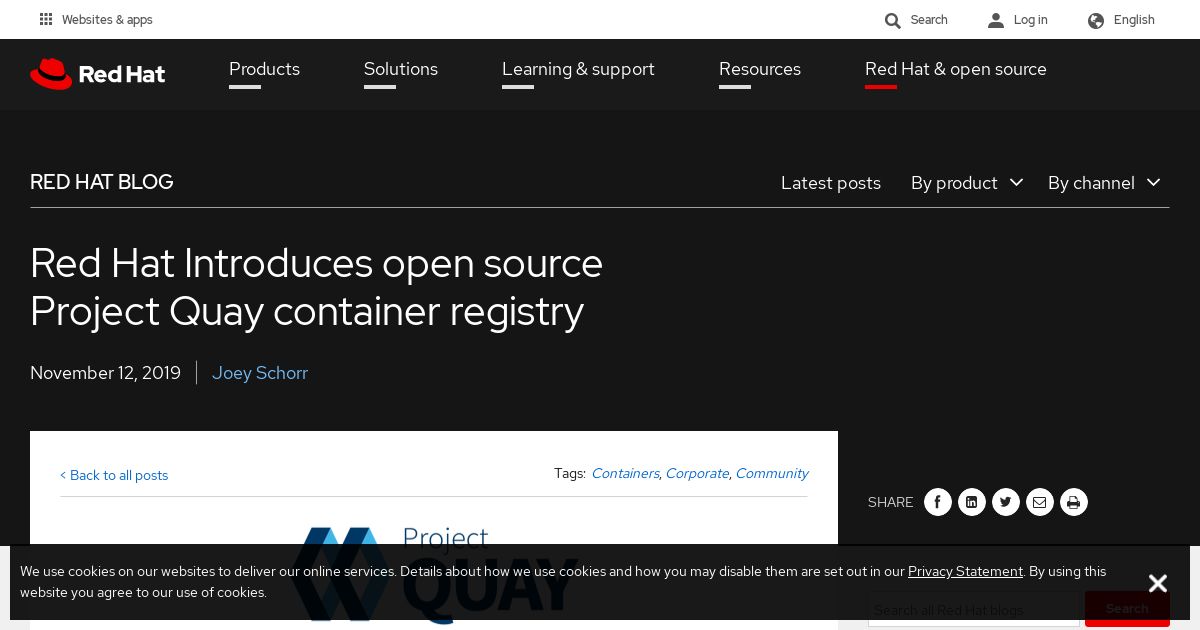The height and width of the screenshot is (630, 1200).
Task: Click the Search label in top bar
Action: [929, 20]
